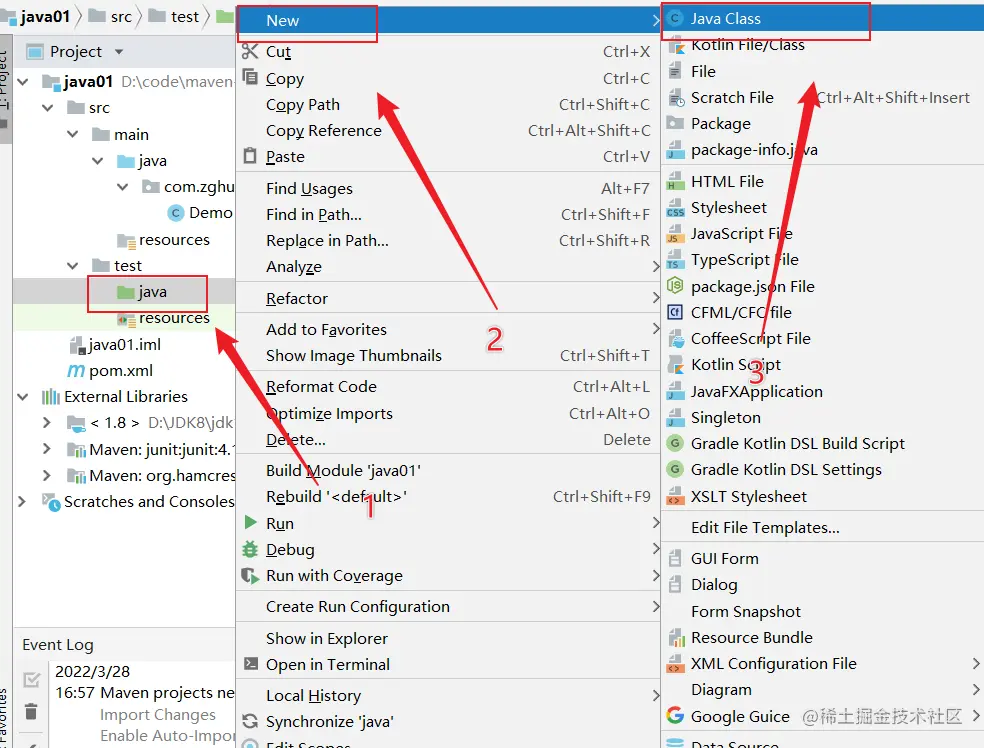Open the Analyze submenu
This screenshot has height=748, width=984.
pyautogui.click(x=448, y=267)
